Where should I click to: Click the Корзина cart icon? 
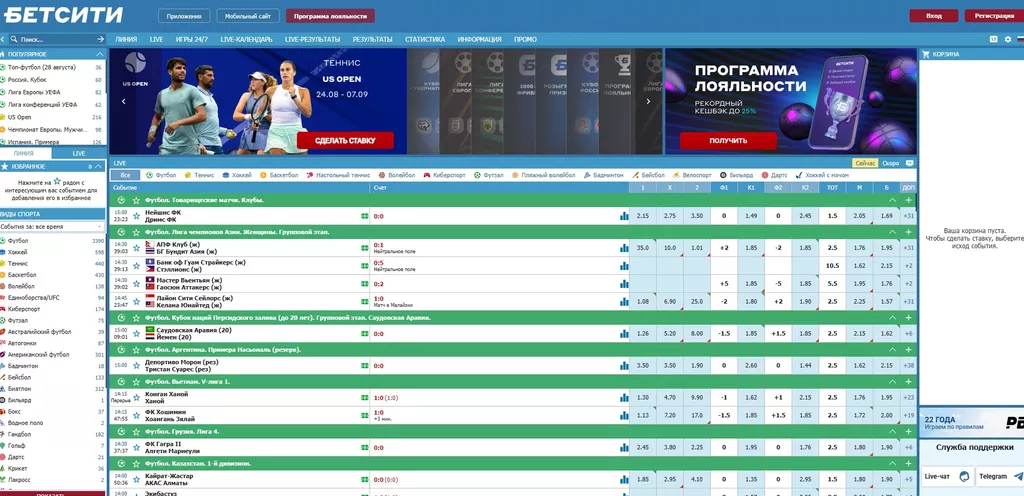(925, 55)
